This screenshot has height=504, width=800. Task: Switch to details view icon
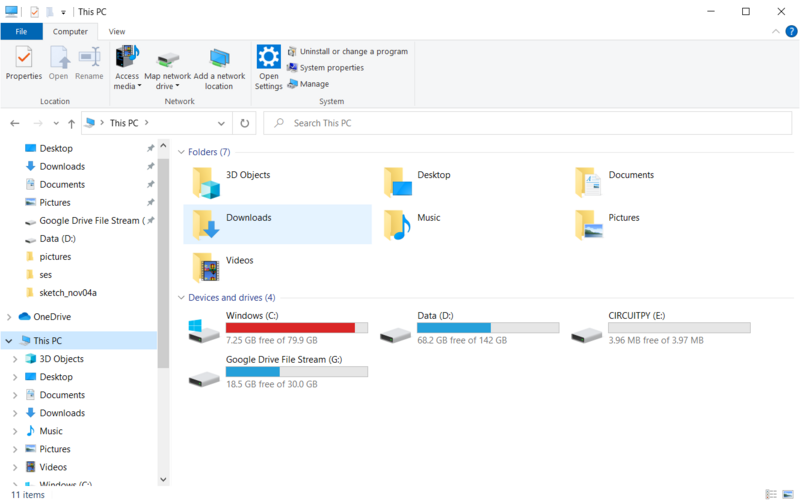click(x=771, y=494)
